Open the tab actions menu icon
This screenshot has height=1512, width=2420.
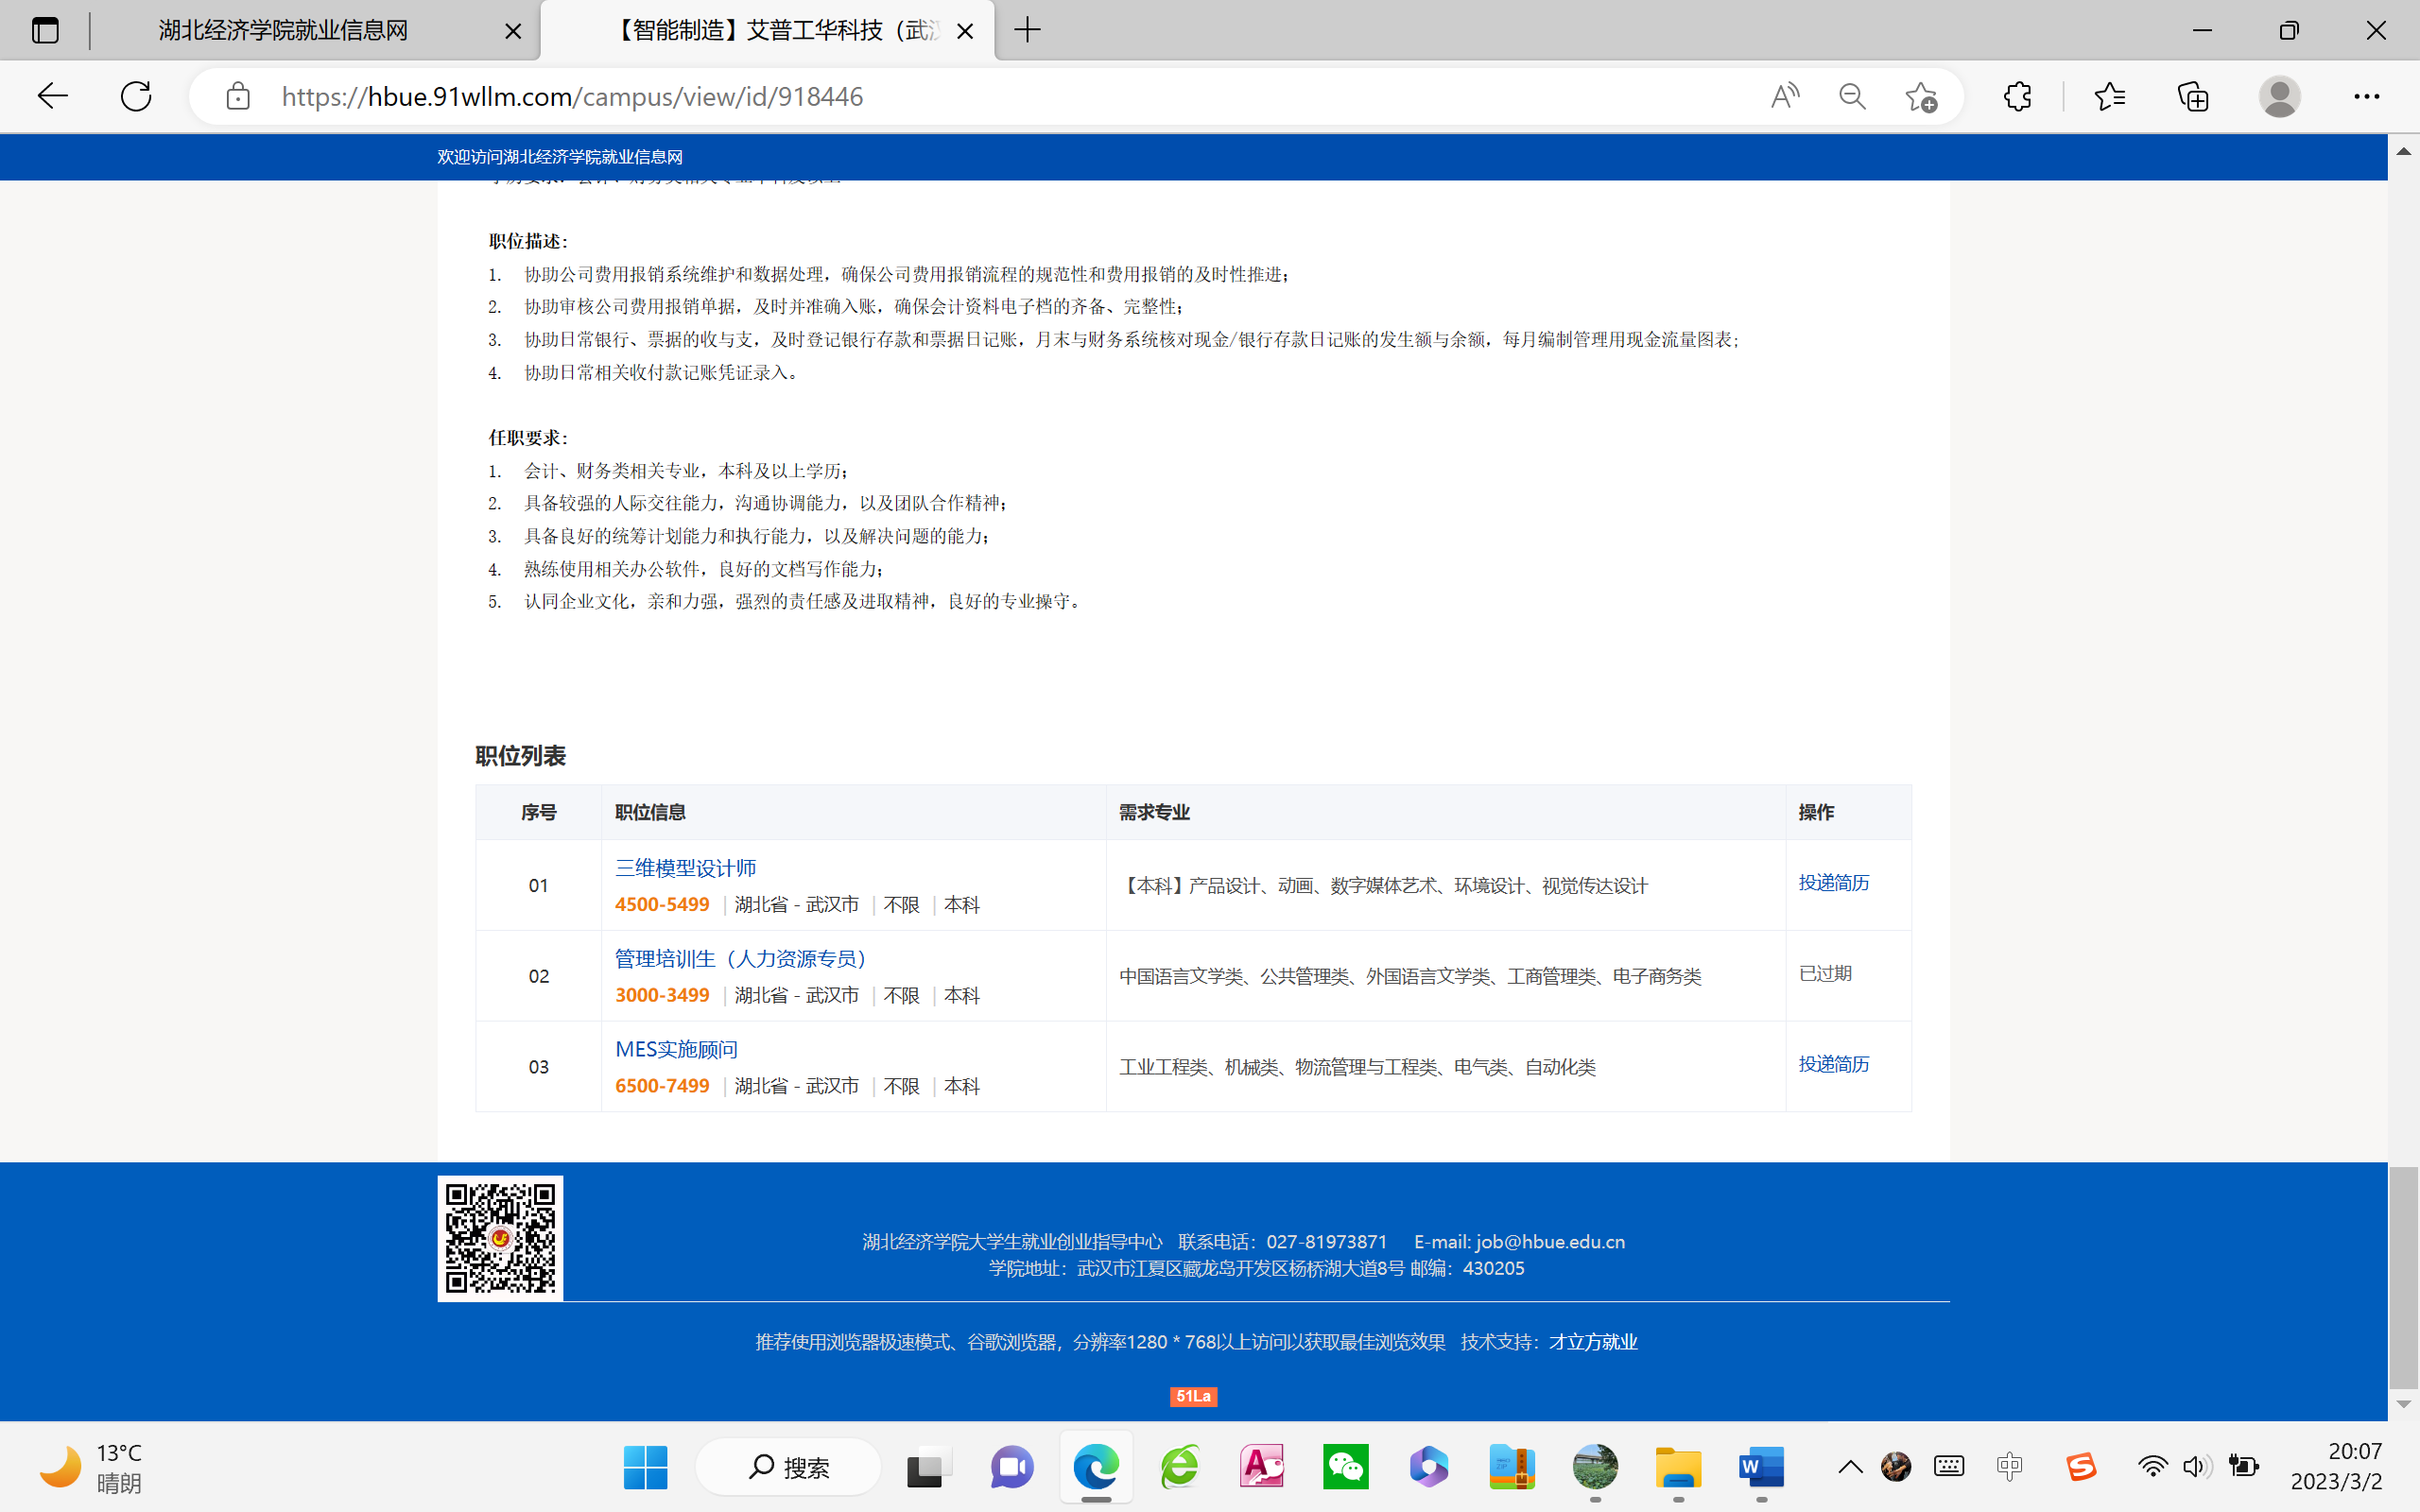coord(45,30)
